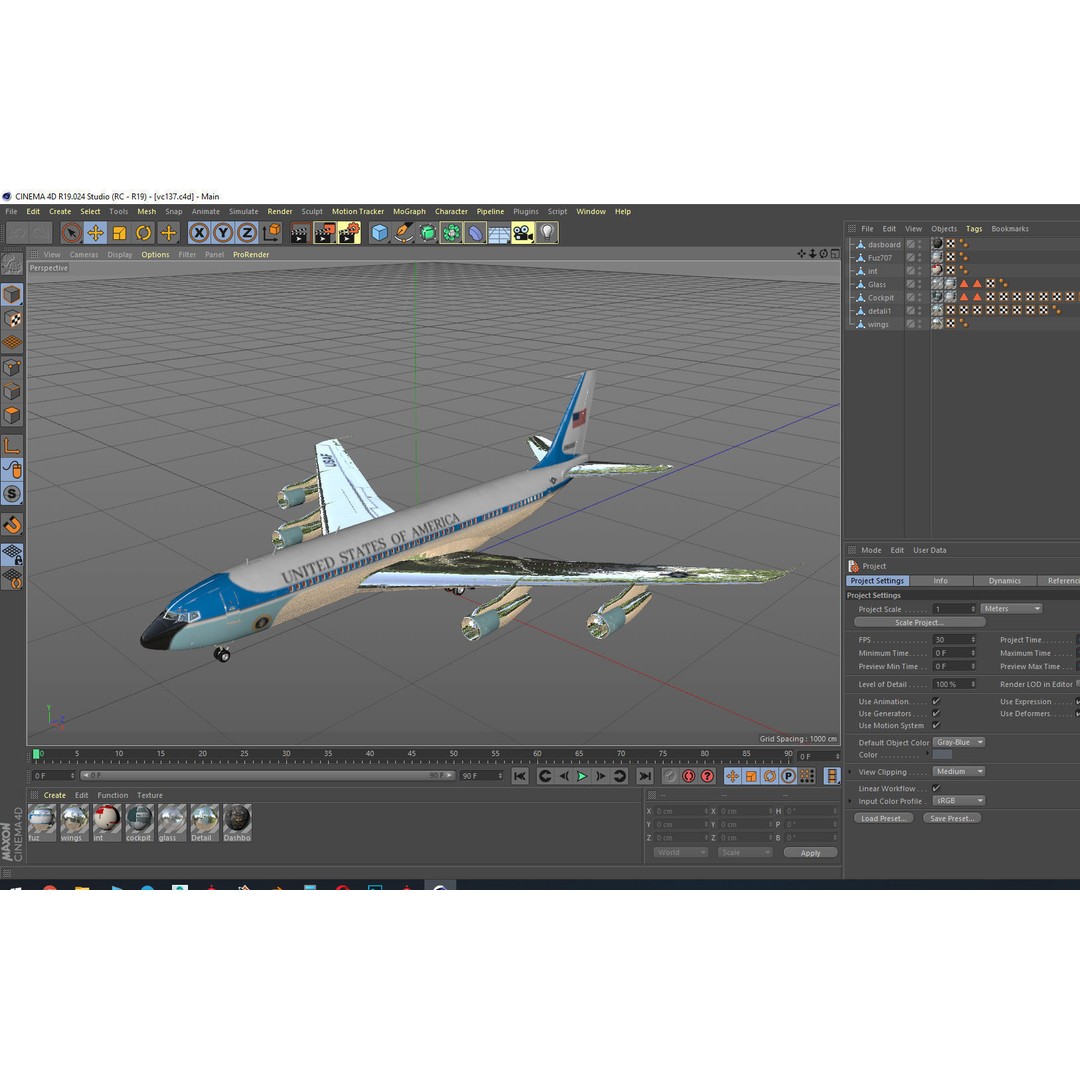Select the wings material thumbnail
Screen dimensions: 1080x1080
(x=73, y=822)
